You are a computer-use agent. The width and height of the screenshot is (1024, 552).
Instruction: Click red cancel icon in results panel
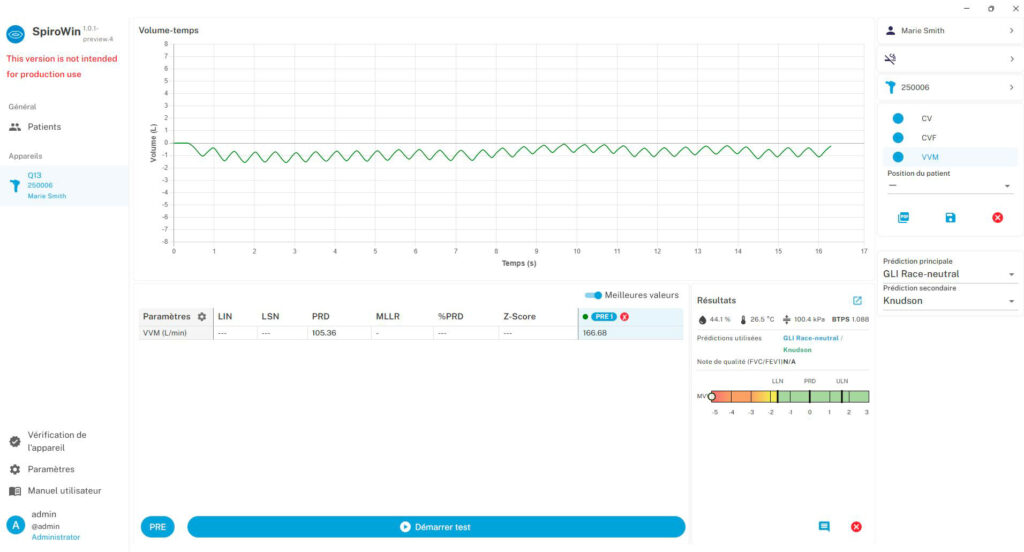click(x=856, y=527)
